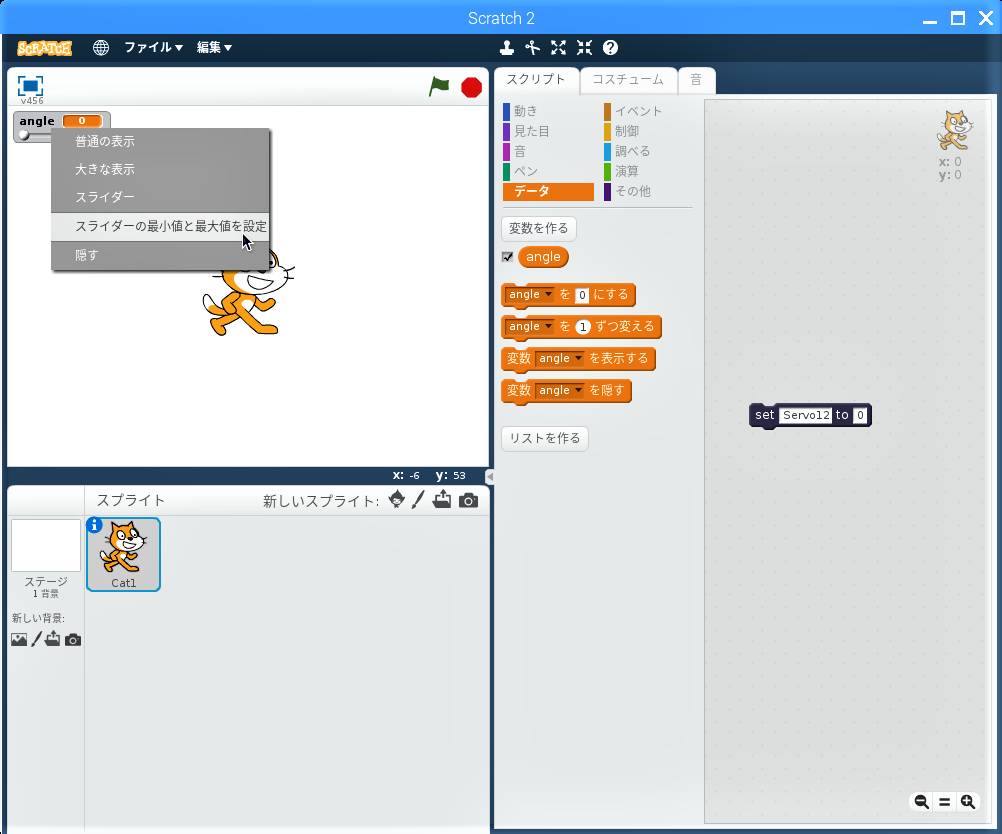This screenshot has height=834, width=1002.
Task: Paint a new backdrop
Action: tap(36, 638)
